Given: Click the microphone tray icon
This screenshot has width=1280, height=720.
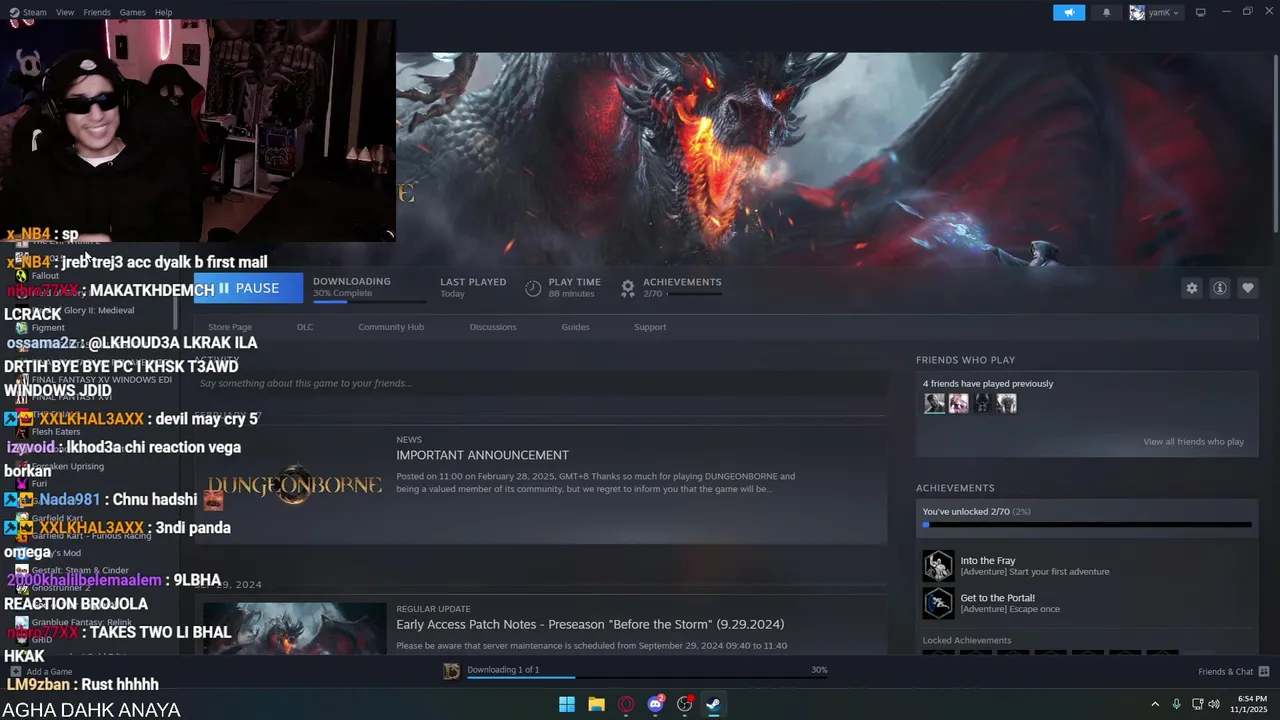Looking at the screenshot, I should [1176, 704].
